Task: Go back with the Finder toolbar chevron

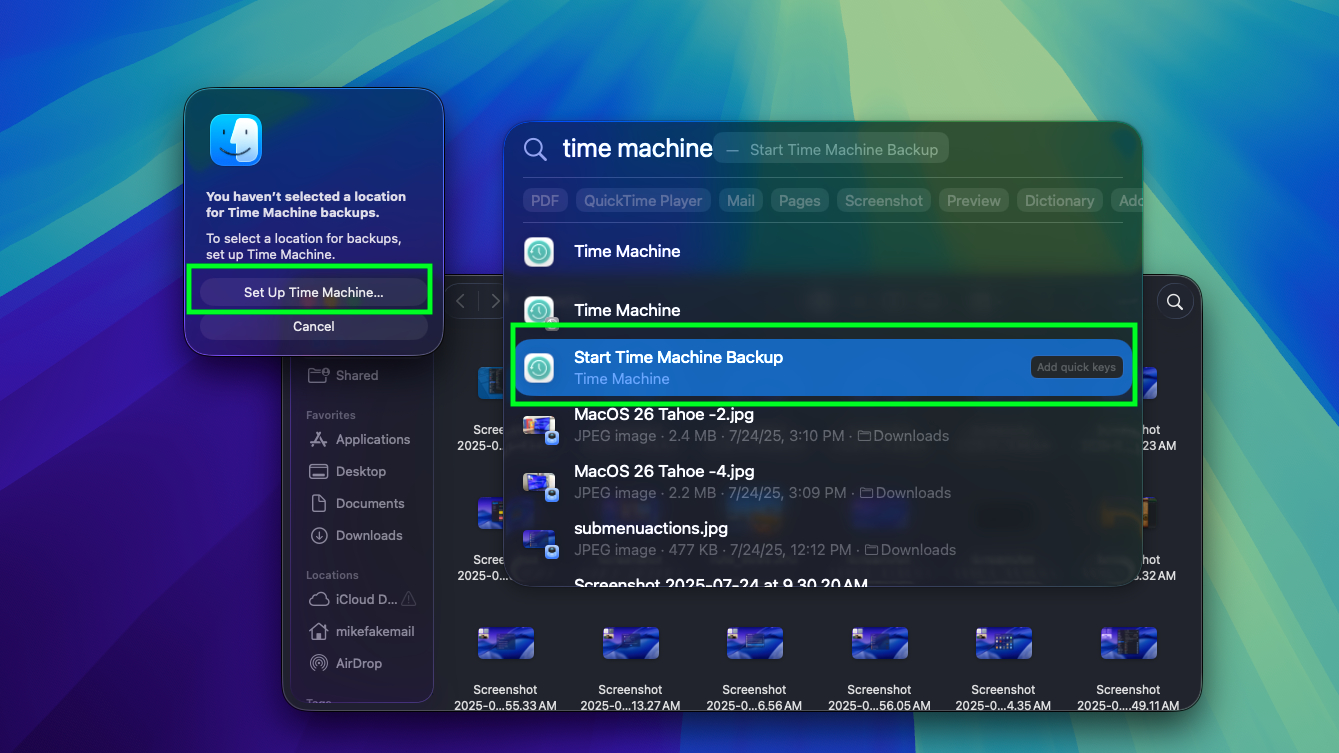Action: click(461, 301)
